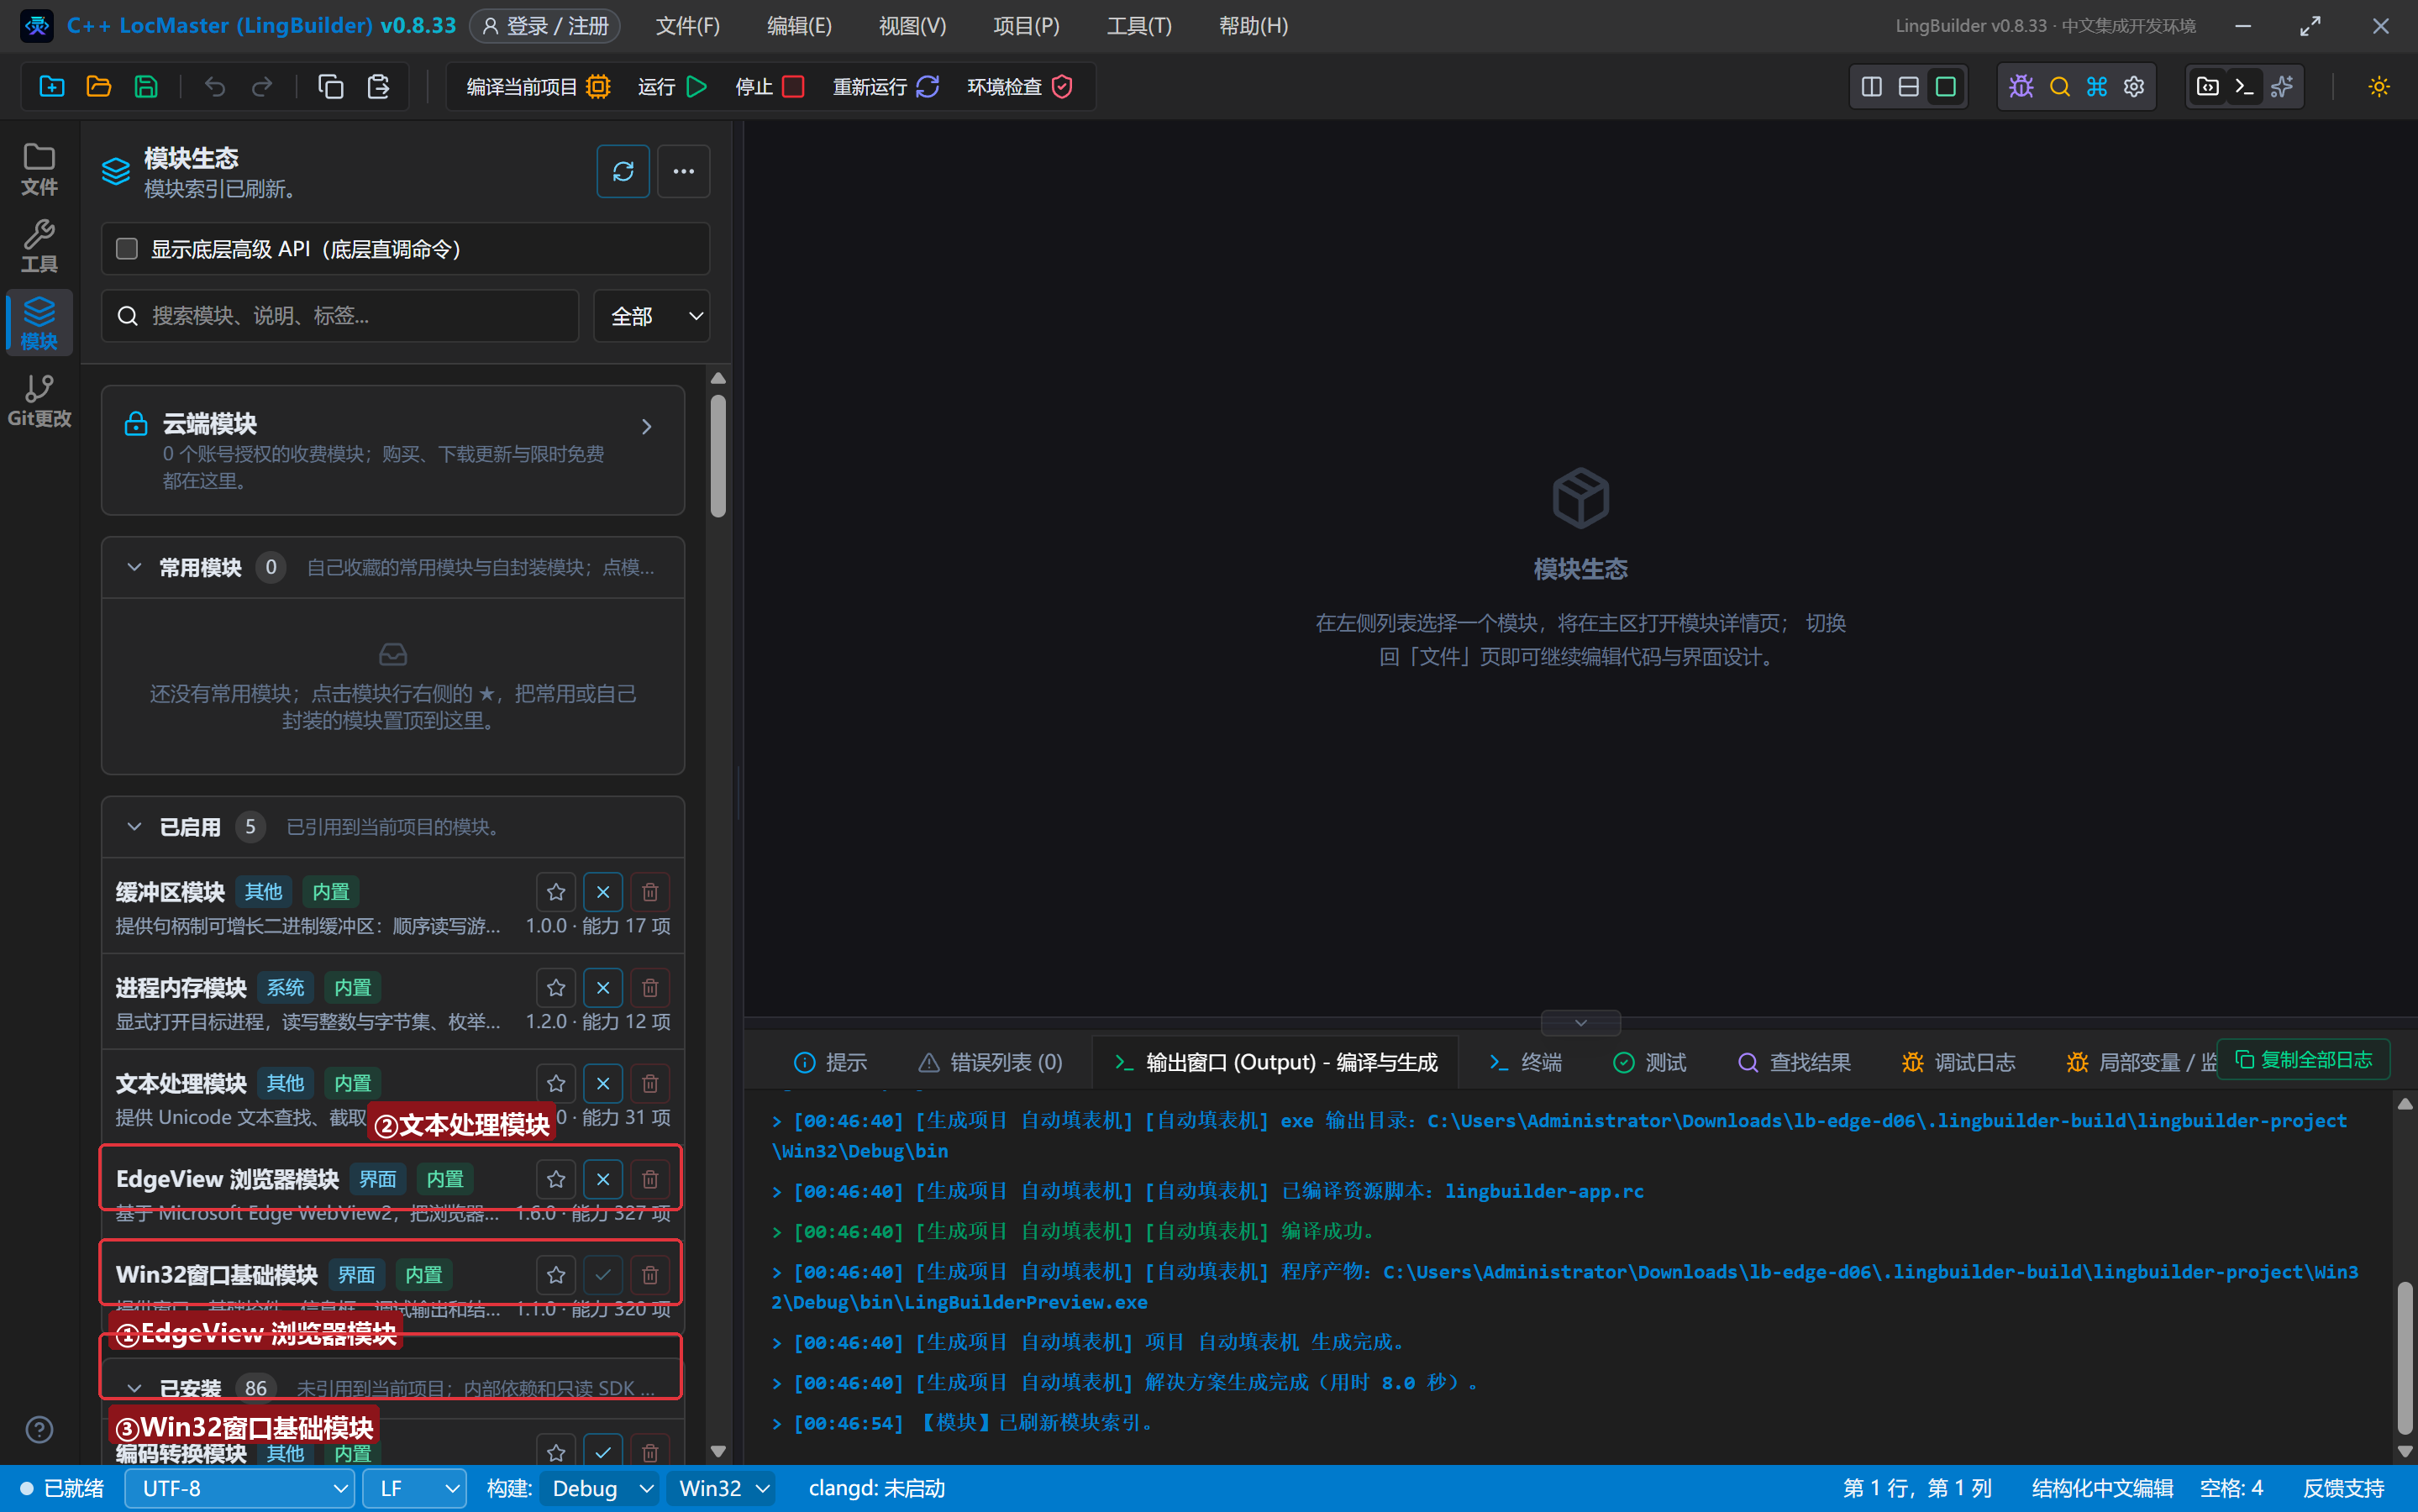Open the debug bug icon in toolbar
The width and height of the screenshot is (2418, 1512).
coord(2021,87)
